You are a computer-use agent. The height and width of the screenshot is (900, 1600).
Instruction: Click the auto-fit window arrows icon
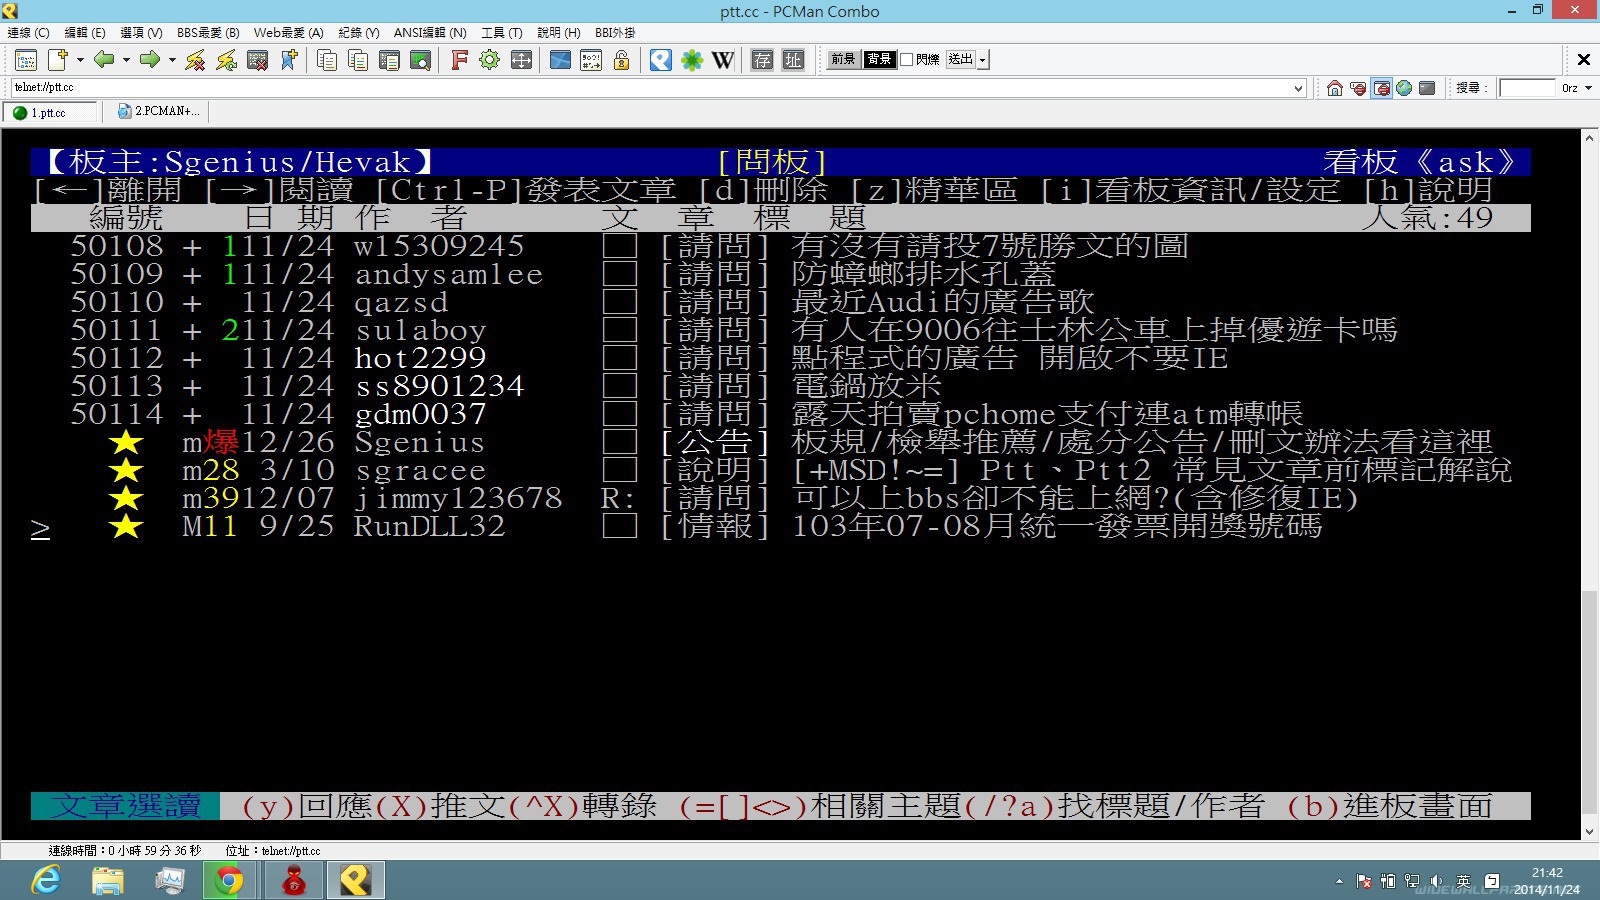(521, 60)
